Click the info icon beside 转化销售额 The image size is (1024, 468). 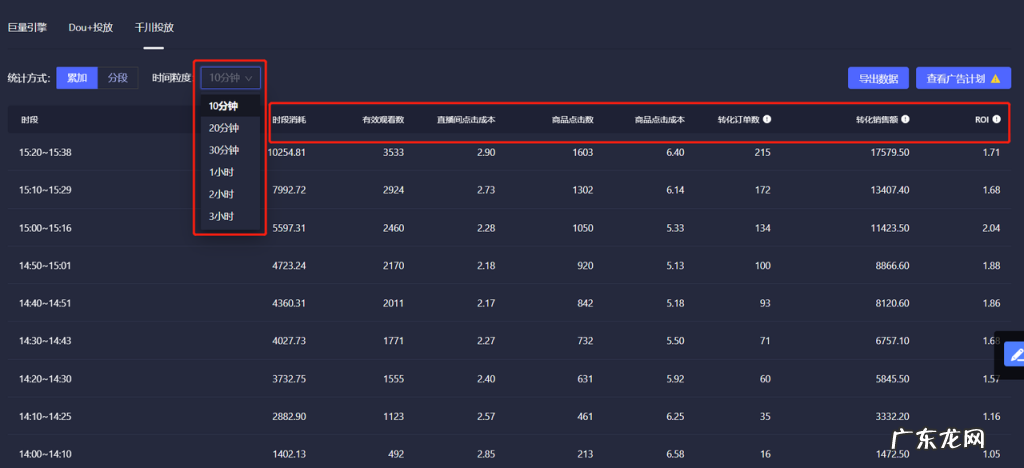point(905,119)
